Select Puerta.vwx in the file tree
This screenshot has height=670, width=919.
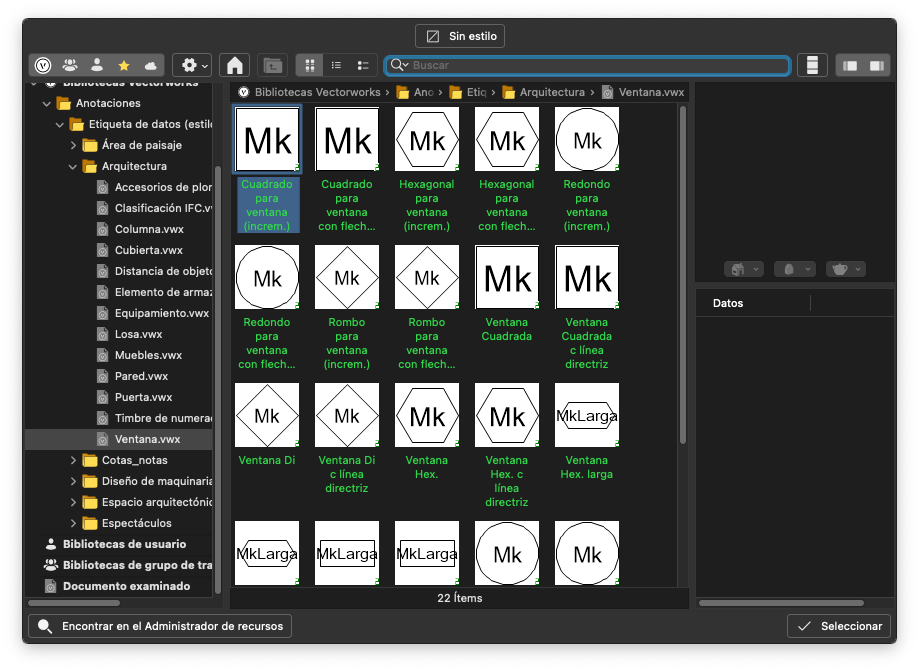[x=143, y=397]
